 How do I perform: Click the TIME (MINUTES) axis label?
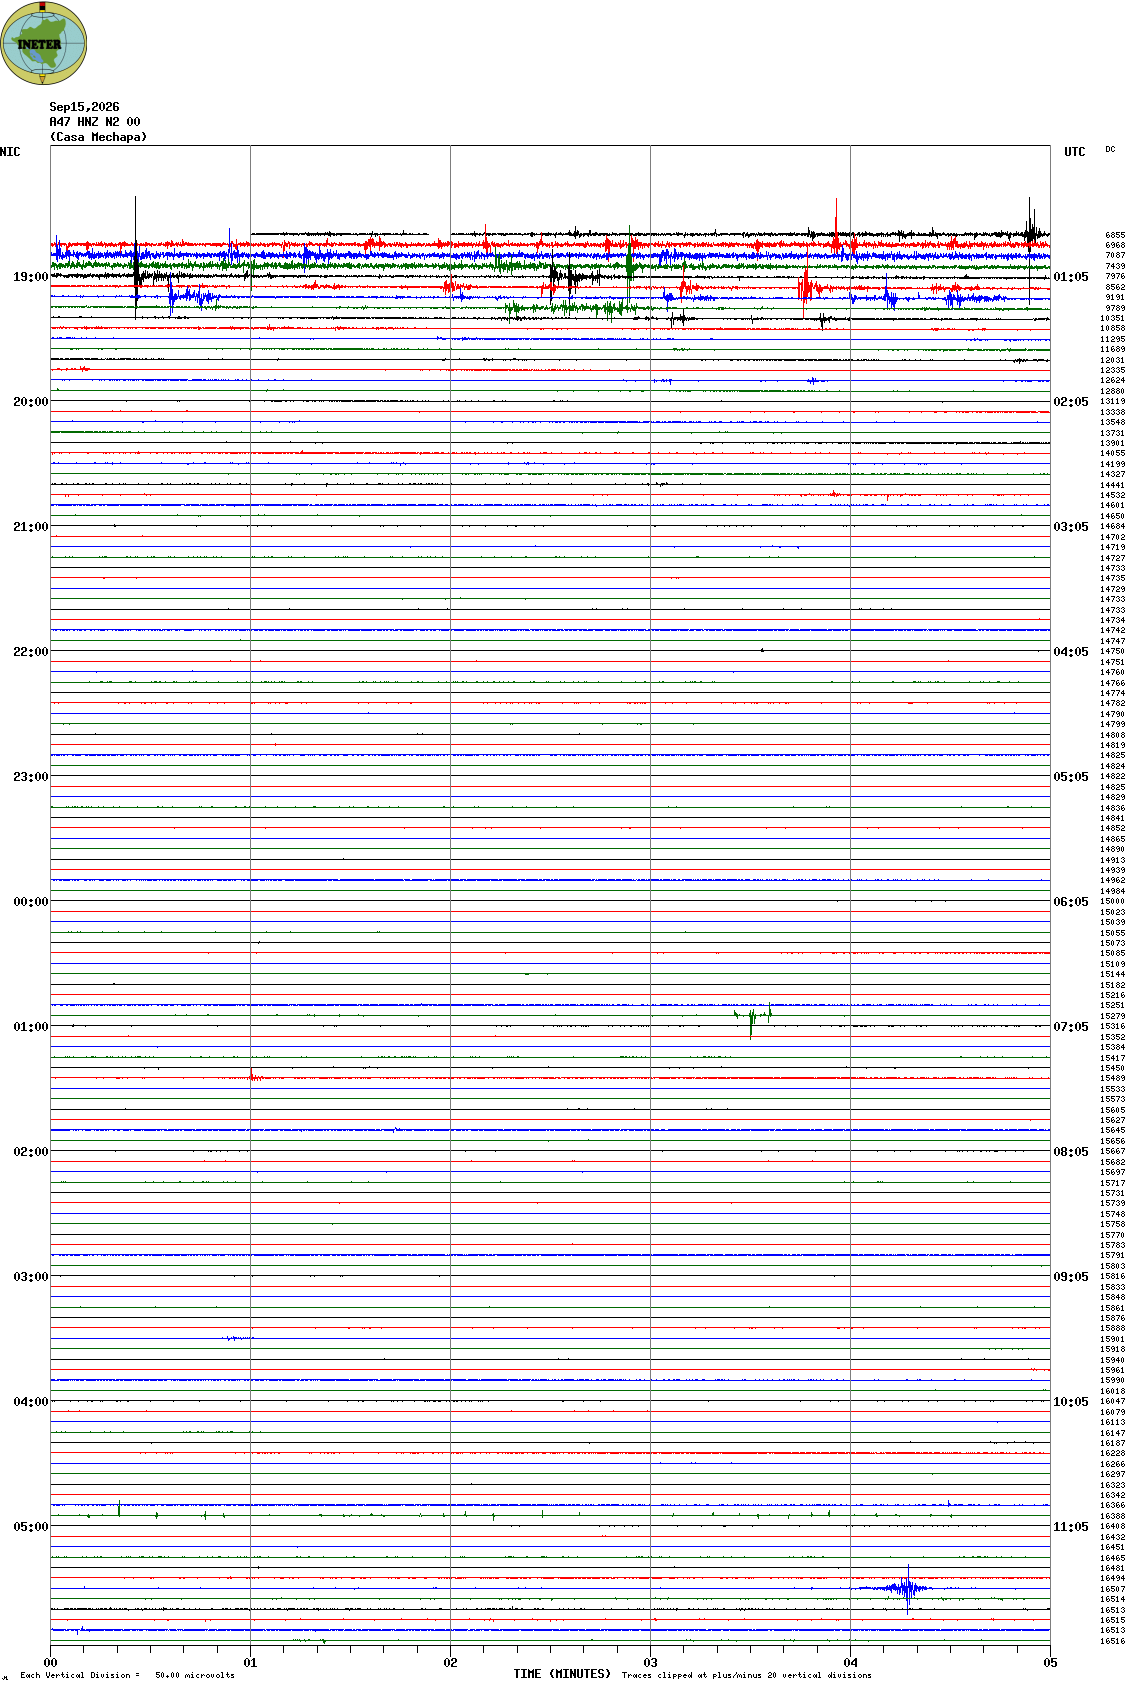coord(562,1674)
